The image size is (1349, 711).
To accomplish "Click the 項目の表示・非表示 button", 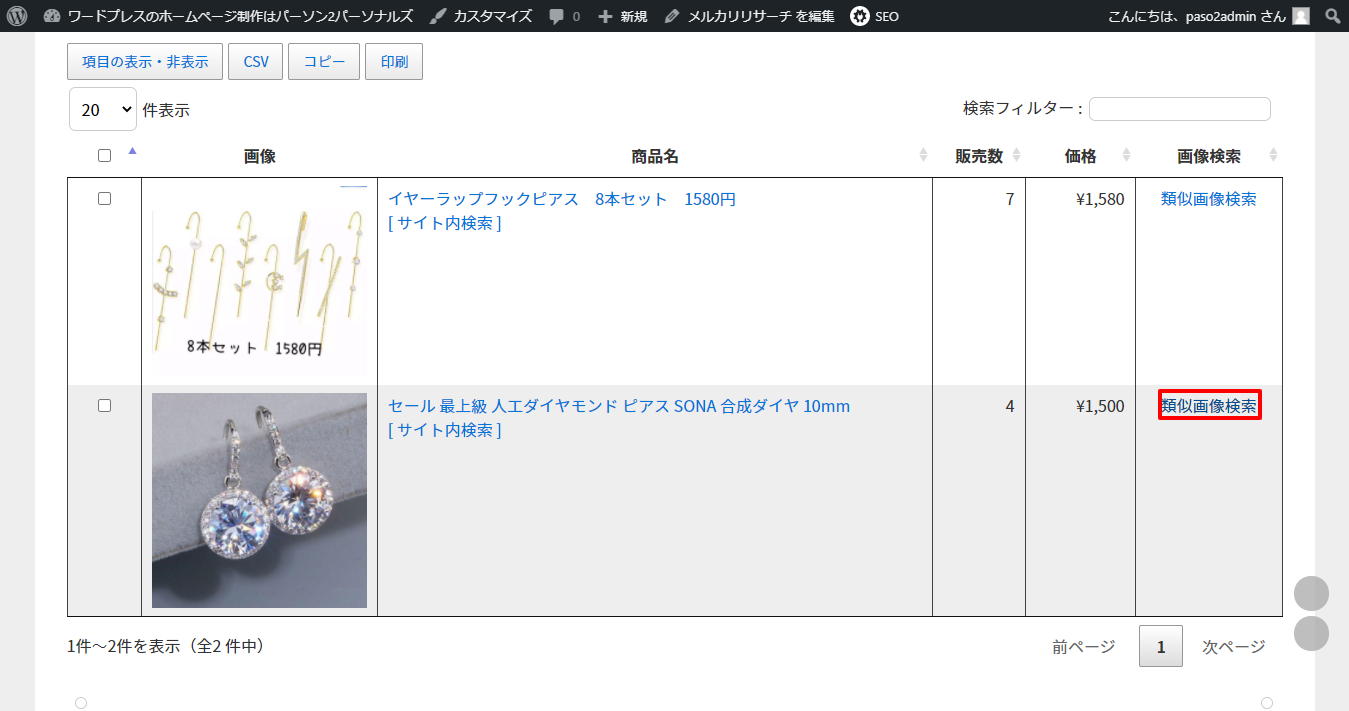I will [x=145, y=61].
